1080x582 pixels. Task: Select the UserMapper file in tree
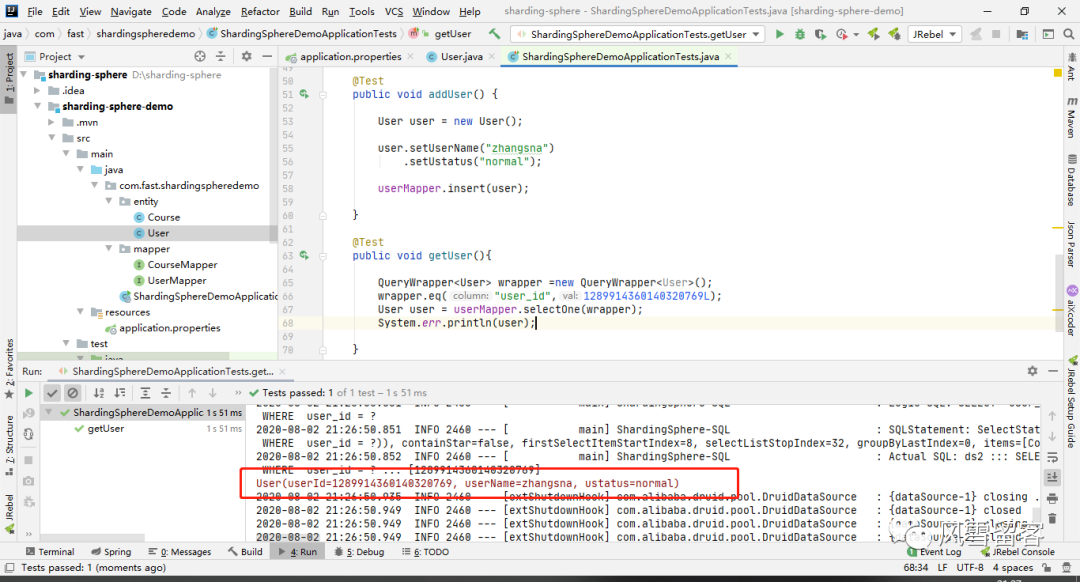(x=176, y=280)
